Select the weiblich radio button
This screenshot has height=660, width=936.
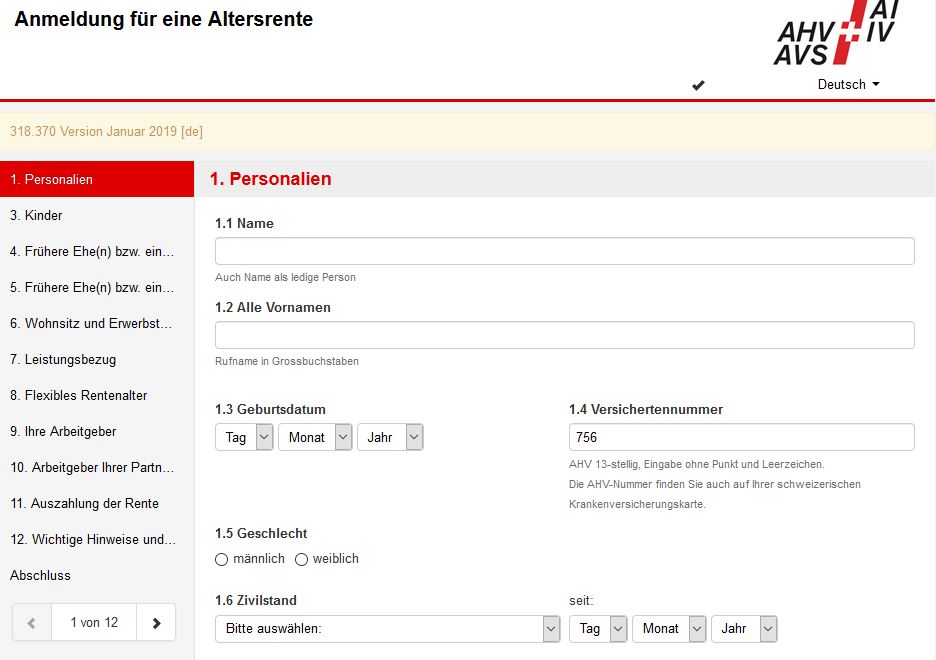pos(301,559)
